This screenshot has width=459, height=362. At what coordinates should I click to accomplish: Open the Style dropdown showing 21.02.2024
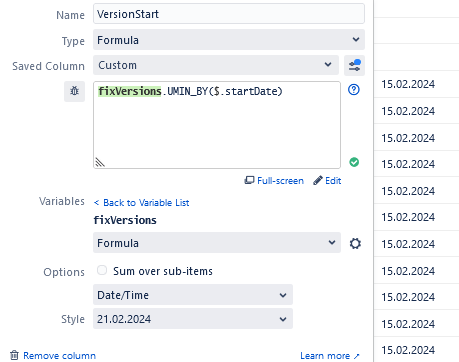click(x=193, y=319)
